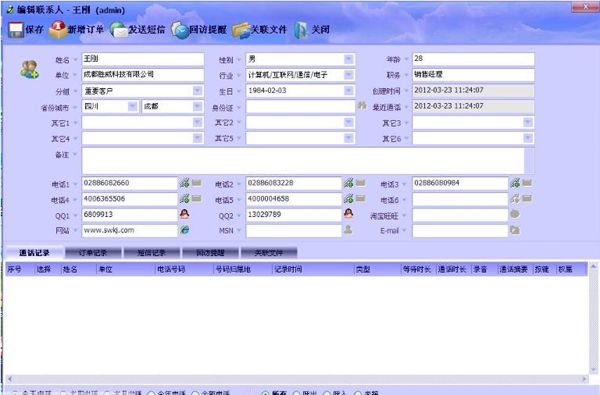Open QQ chat penguin icon for QQ1
The width and height of the screenshot is (600, 395).
184,214
